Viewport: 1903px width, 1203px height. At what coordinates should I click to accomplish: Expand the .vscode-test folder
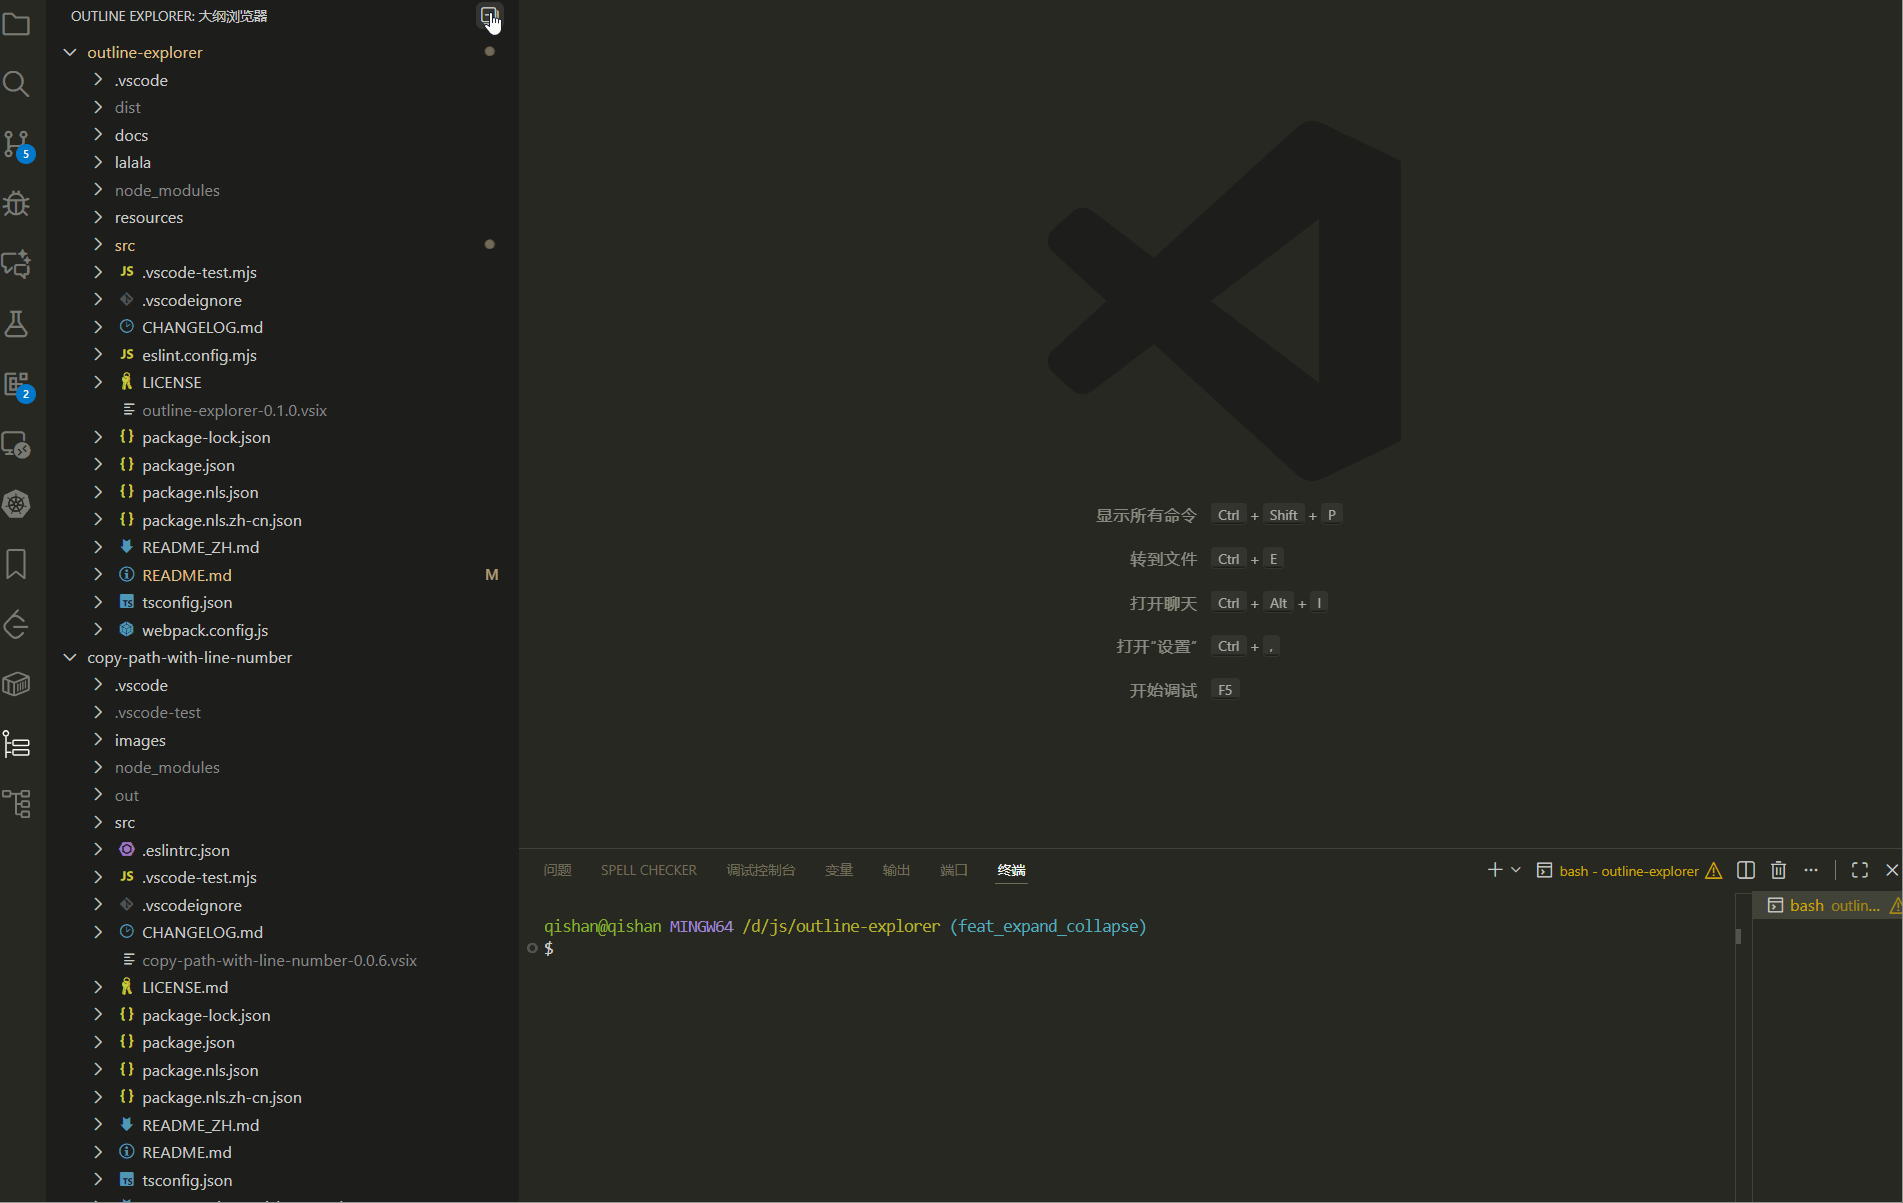click(x=98, y=712)
